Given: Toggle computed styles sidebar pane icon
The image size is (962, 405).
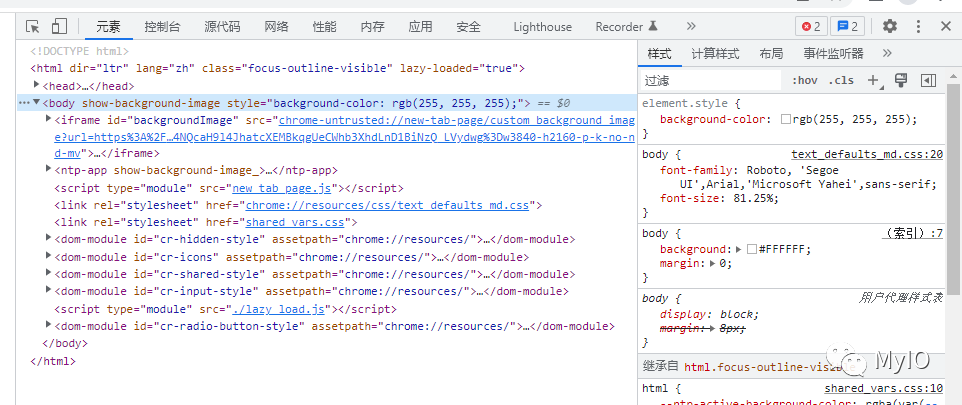Looking at the screenshot, I should [929, 80].
